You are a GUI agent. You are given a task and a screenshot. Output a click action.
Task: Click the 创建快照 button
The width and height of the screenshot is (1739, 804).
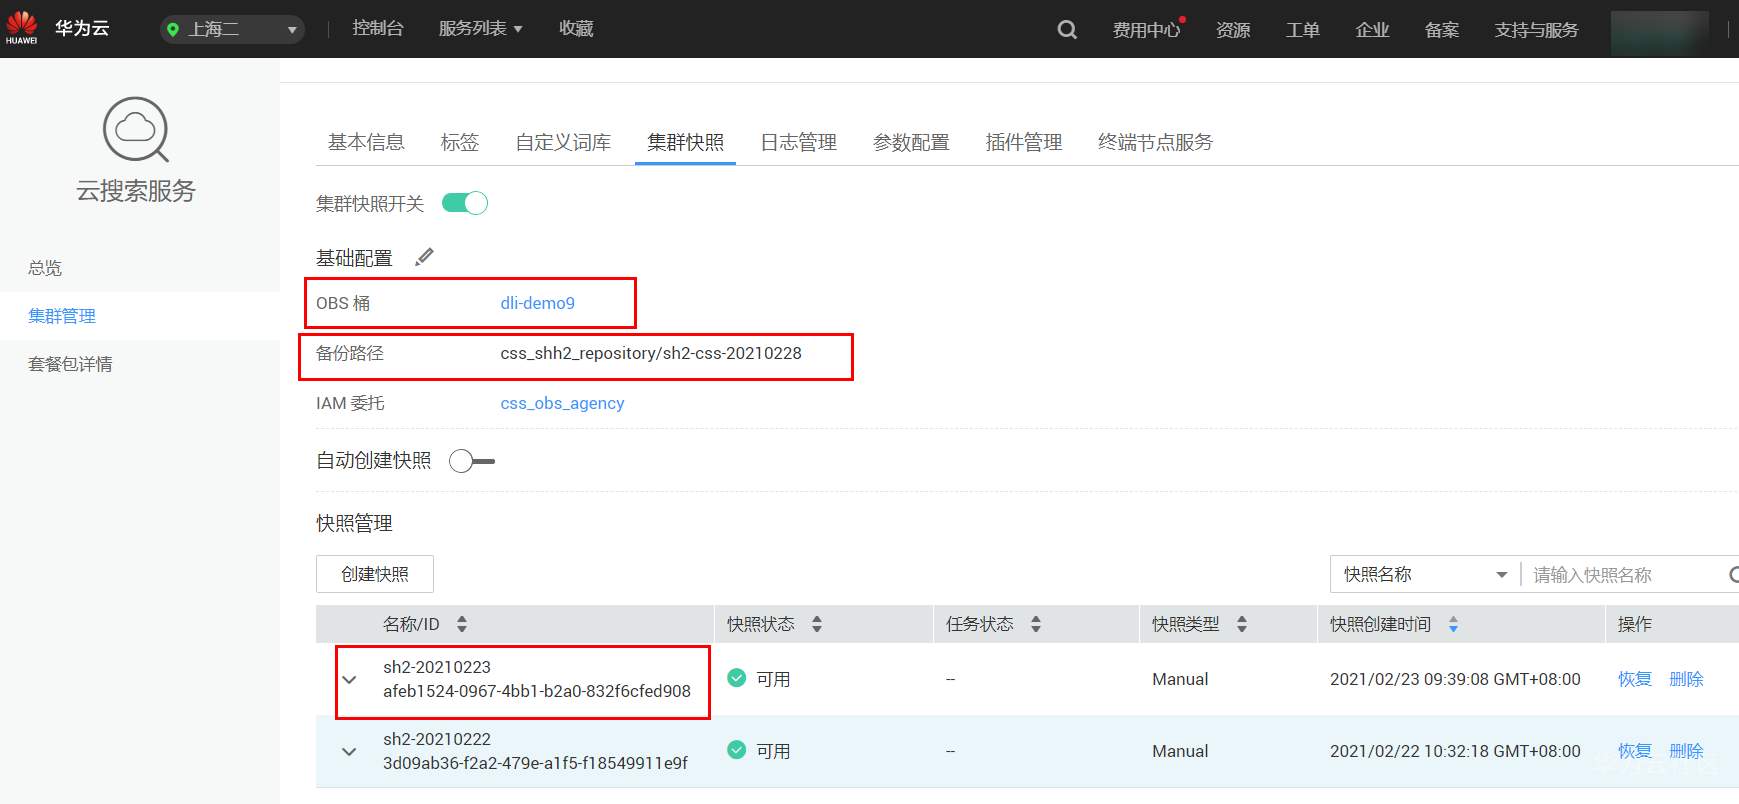click(x=375, y=574)
